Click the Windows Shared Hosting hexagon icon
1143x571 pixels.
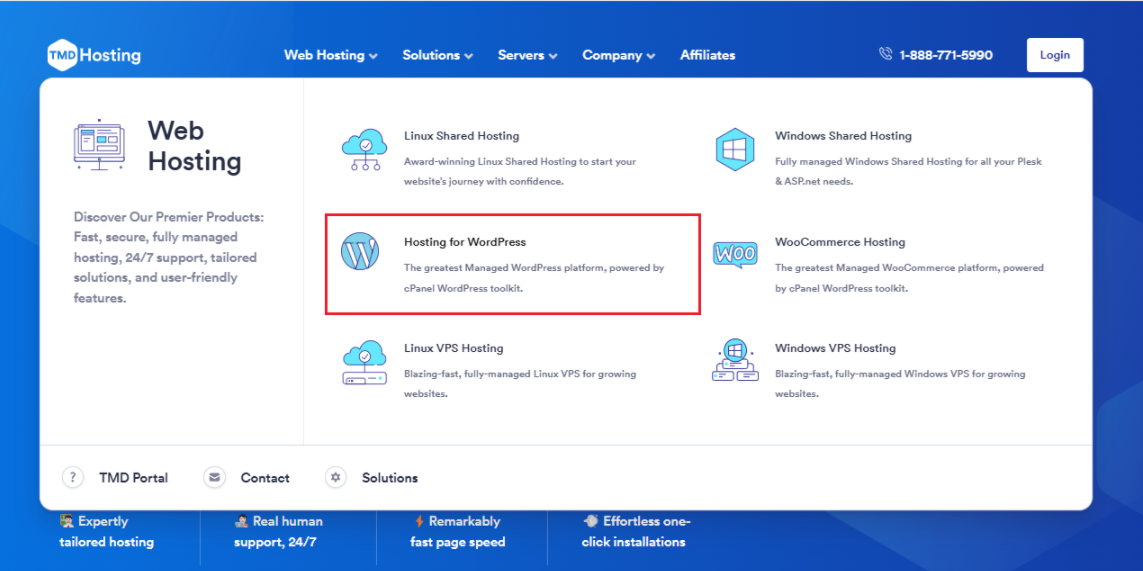click(x=735, y=149)
